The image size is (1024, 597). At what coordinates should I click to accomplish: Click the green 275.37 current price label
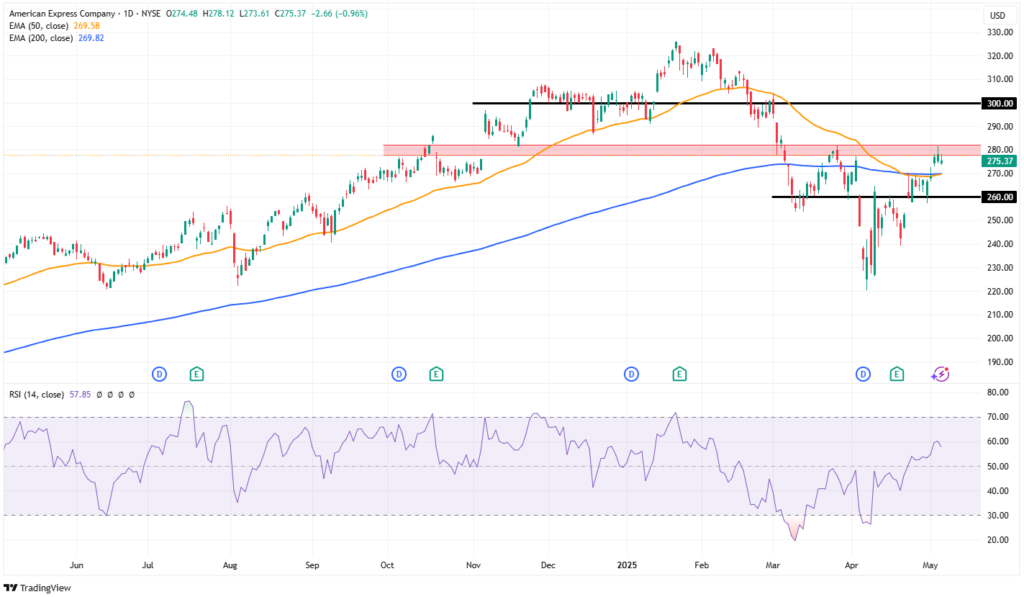999,161
